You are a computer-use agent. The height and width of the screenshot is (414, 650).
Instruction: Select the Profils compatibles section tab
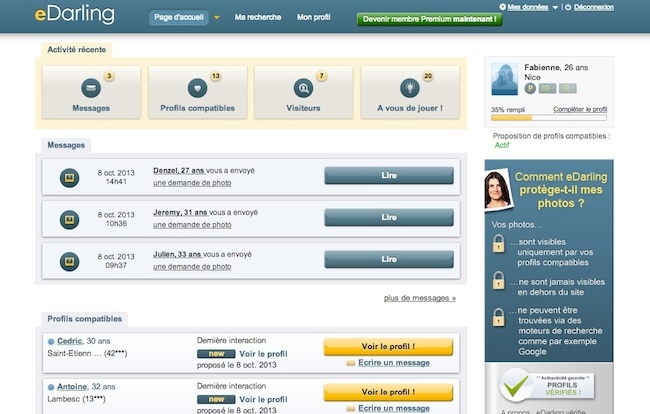coord(85,319)
